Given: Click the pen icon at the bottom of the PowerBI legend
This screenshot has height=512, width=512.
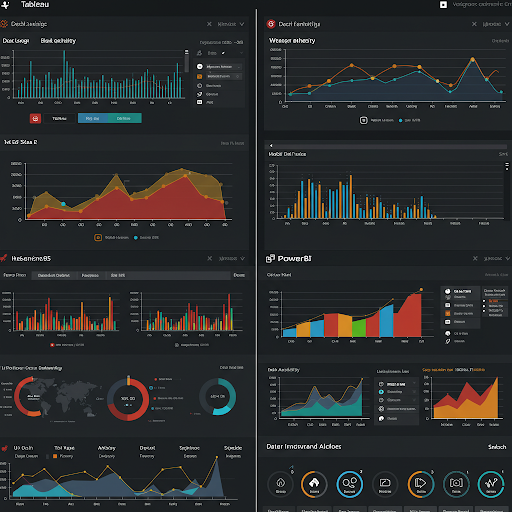Looking at the screenshot, I should (x=448, y=341).
